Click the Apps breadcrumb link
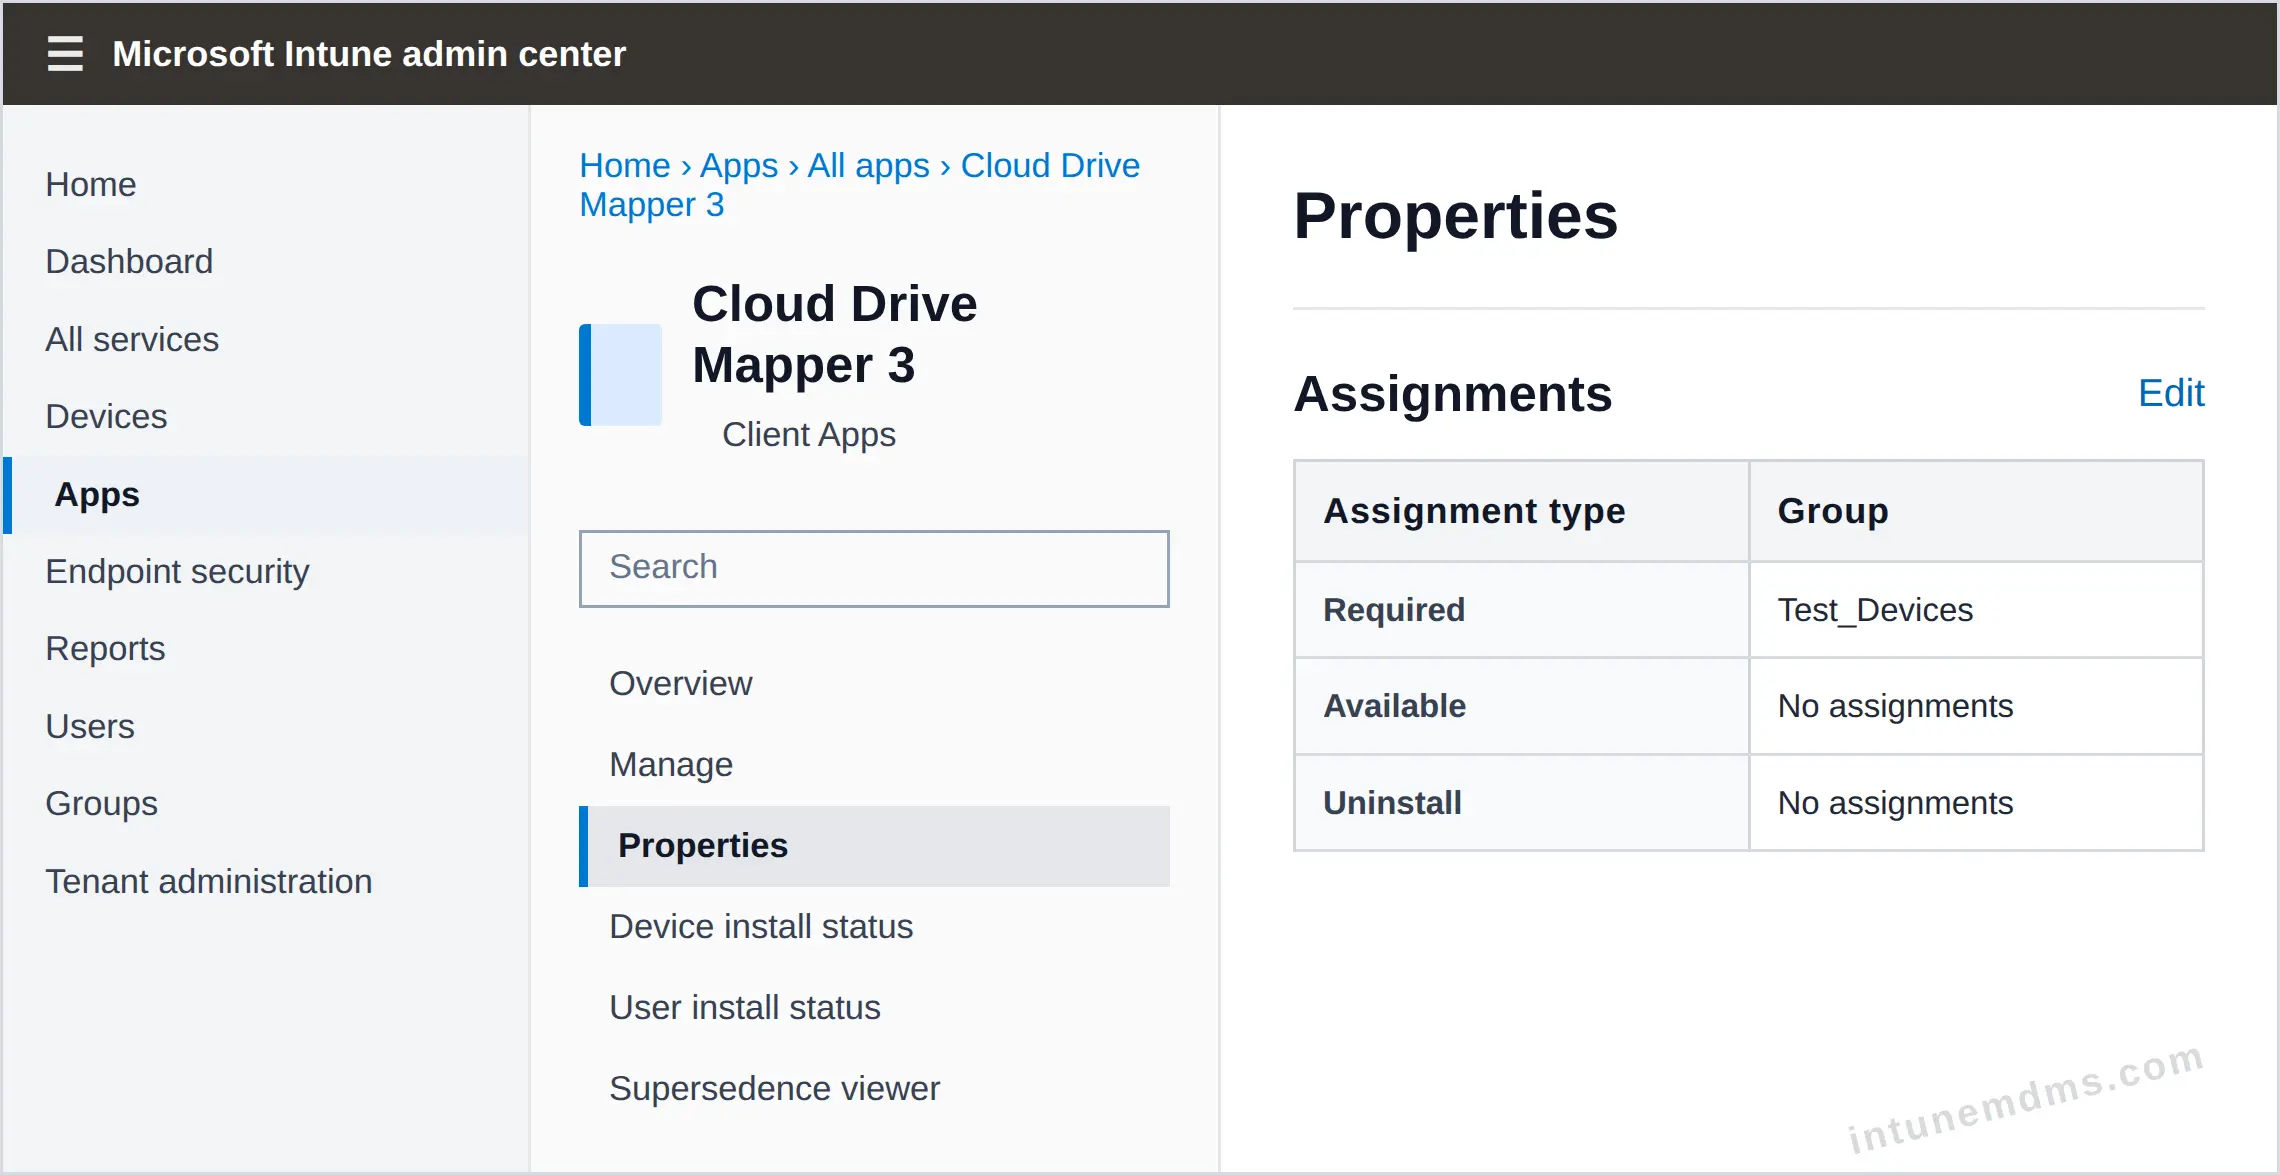The height and width of the screenshot is (1175, 2280). pyautogui.click(x=739, y=166)
